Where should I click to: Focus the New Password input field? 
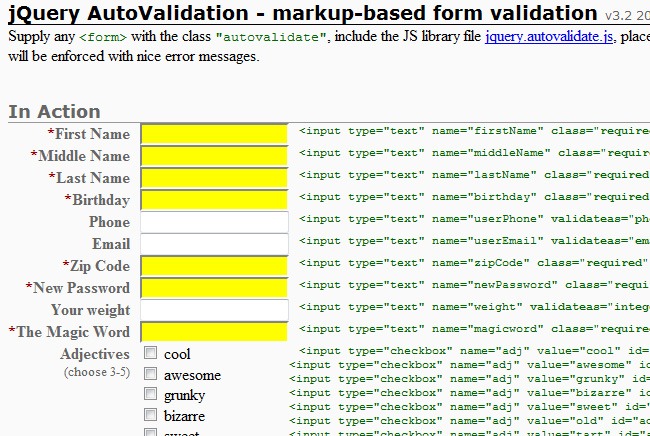click(x=214, y=288)
